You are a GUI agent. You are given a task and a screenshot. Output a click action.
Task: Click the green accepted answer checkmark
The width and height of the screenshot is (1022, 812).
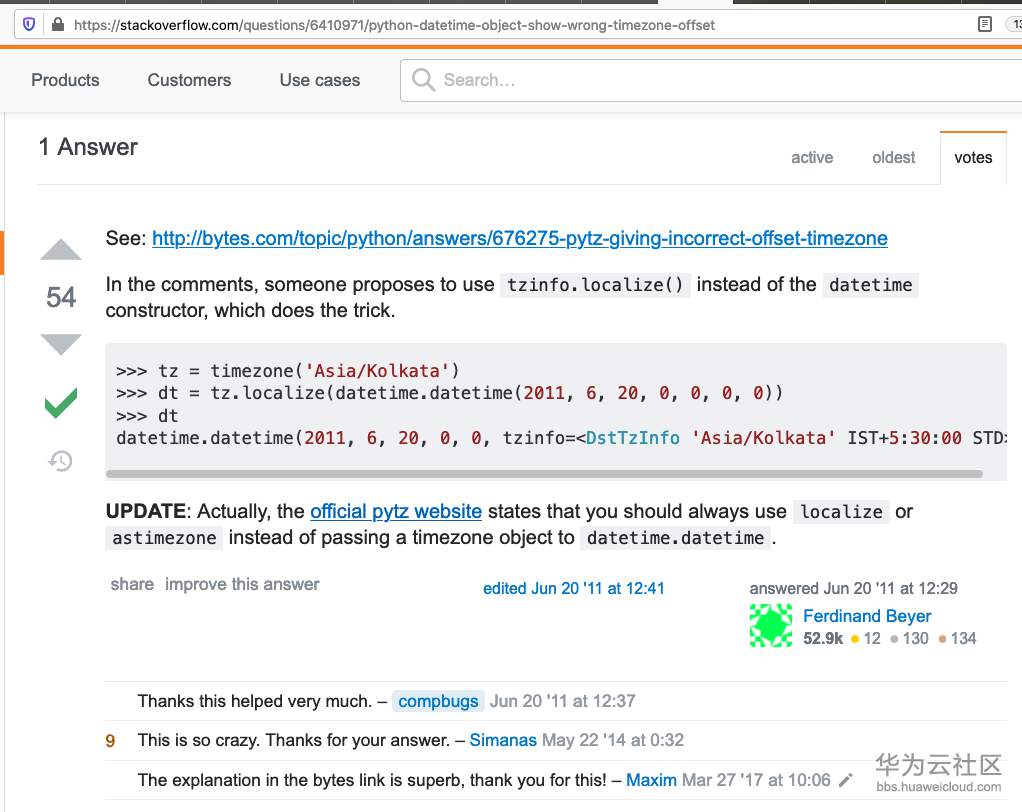pyautogui.click(x=61, y=404)
